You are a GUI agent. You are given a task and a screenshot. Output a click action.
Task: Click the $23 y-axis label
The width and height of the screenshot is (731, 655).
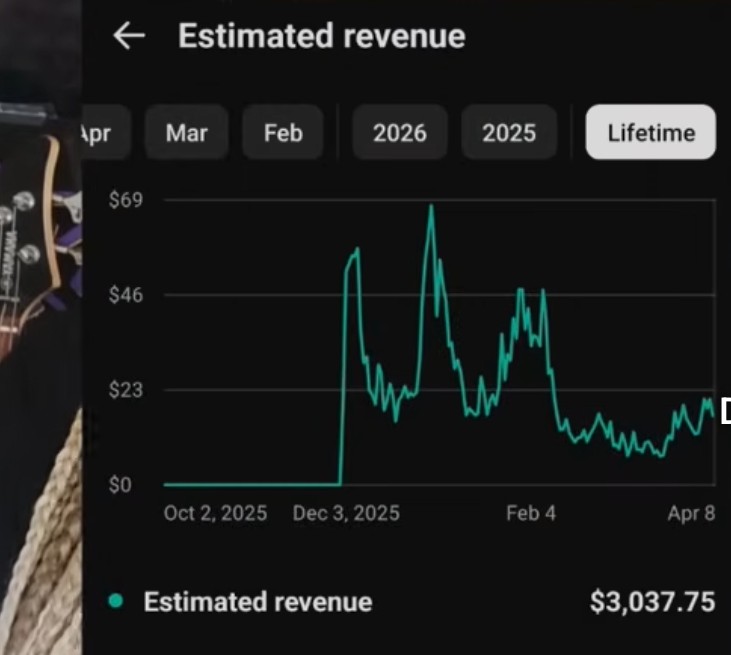pyautogui.click(x=125, y=390)
